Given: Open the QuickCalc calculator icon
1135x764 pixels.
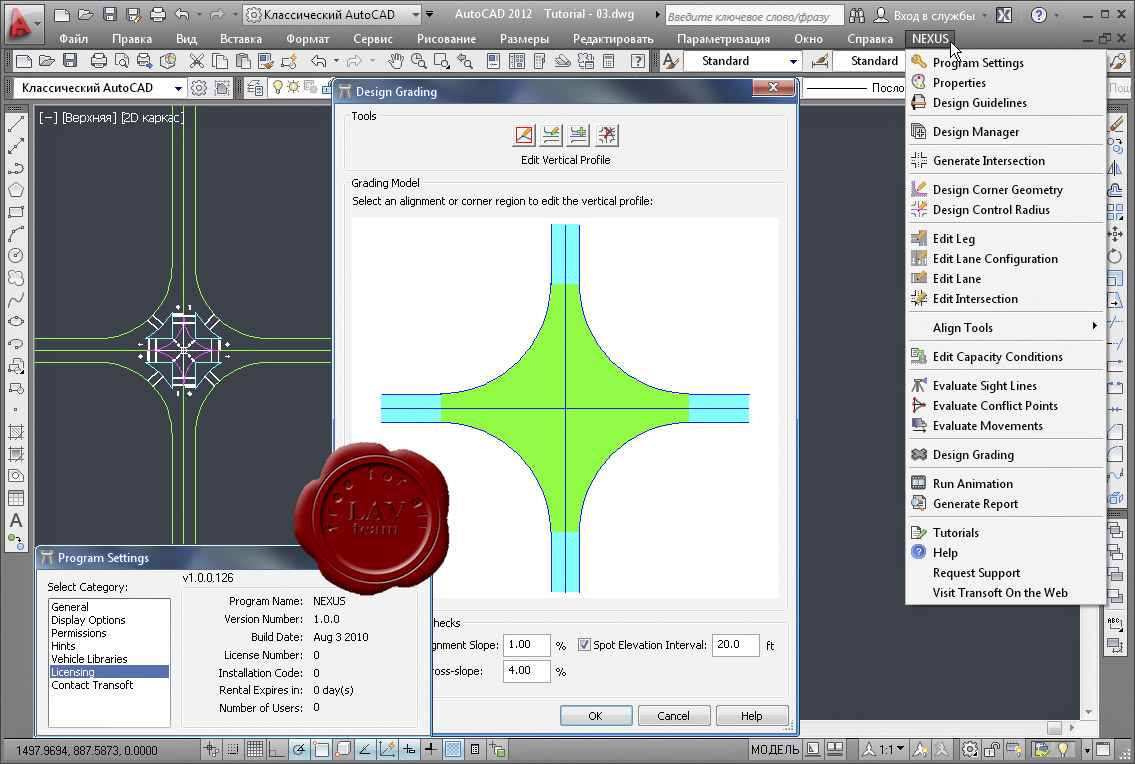Looking at the screenshot, I should click(x=609, y=62).
